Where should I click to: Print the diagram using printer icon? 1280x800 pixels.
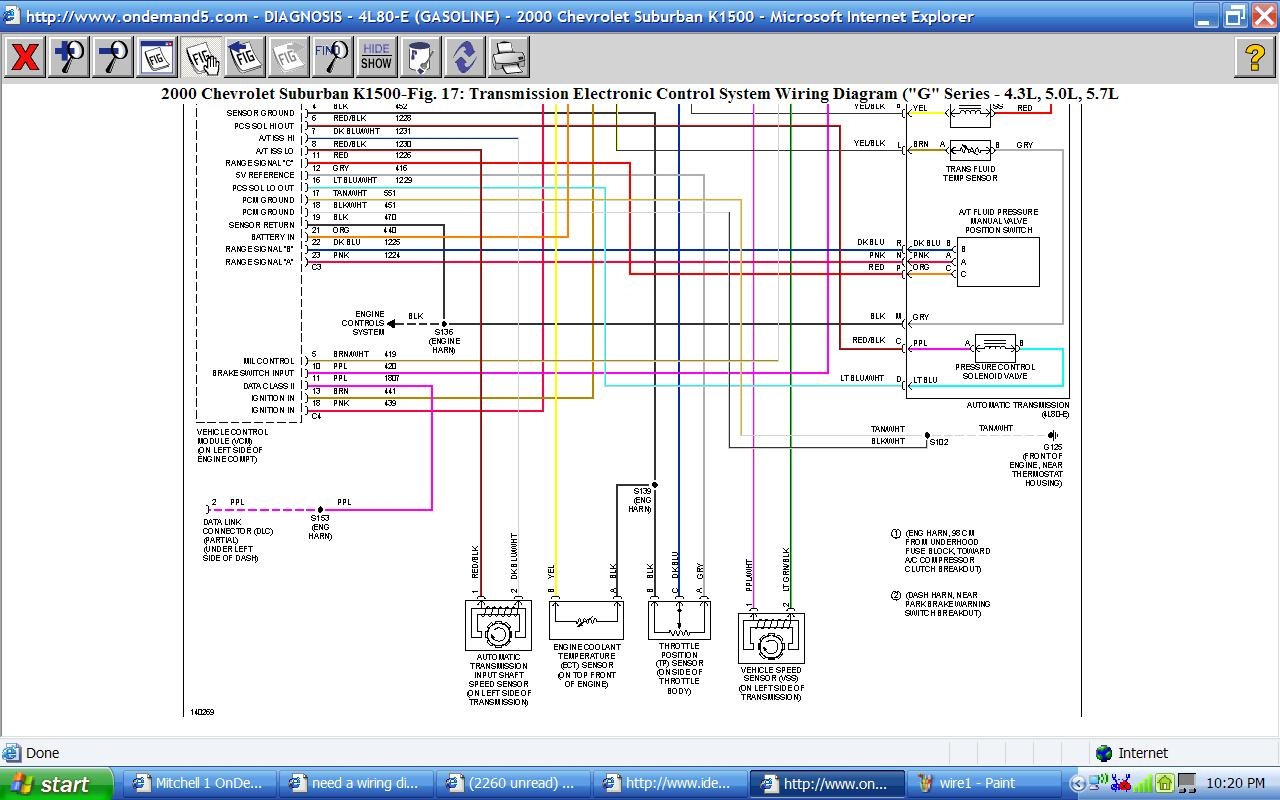[x=508, y=57]
